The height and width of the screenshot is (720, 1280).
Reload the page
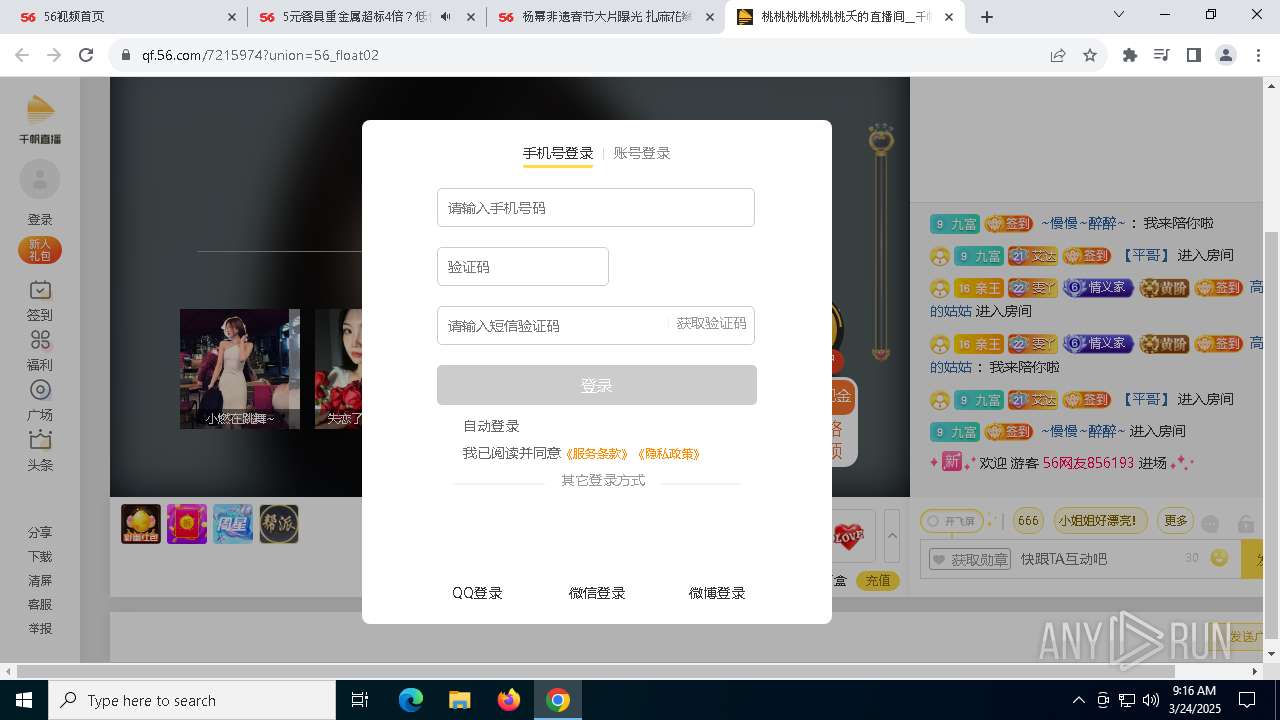(x=86, y=56)
